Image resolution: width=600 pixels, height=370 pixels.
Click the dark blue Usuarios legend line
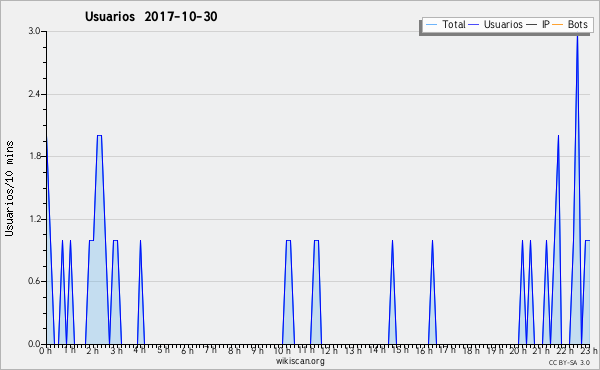pos(474,25)
